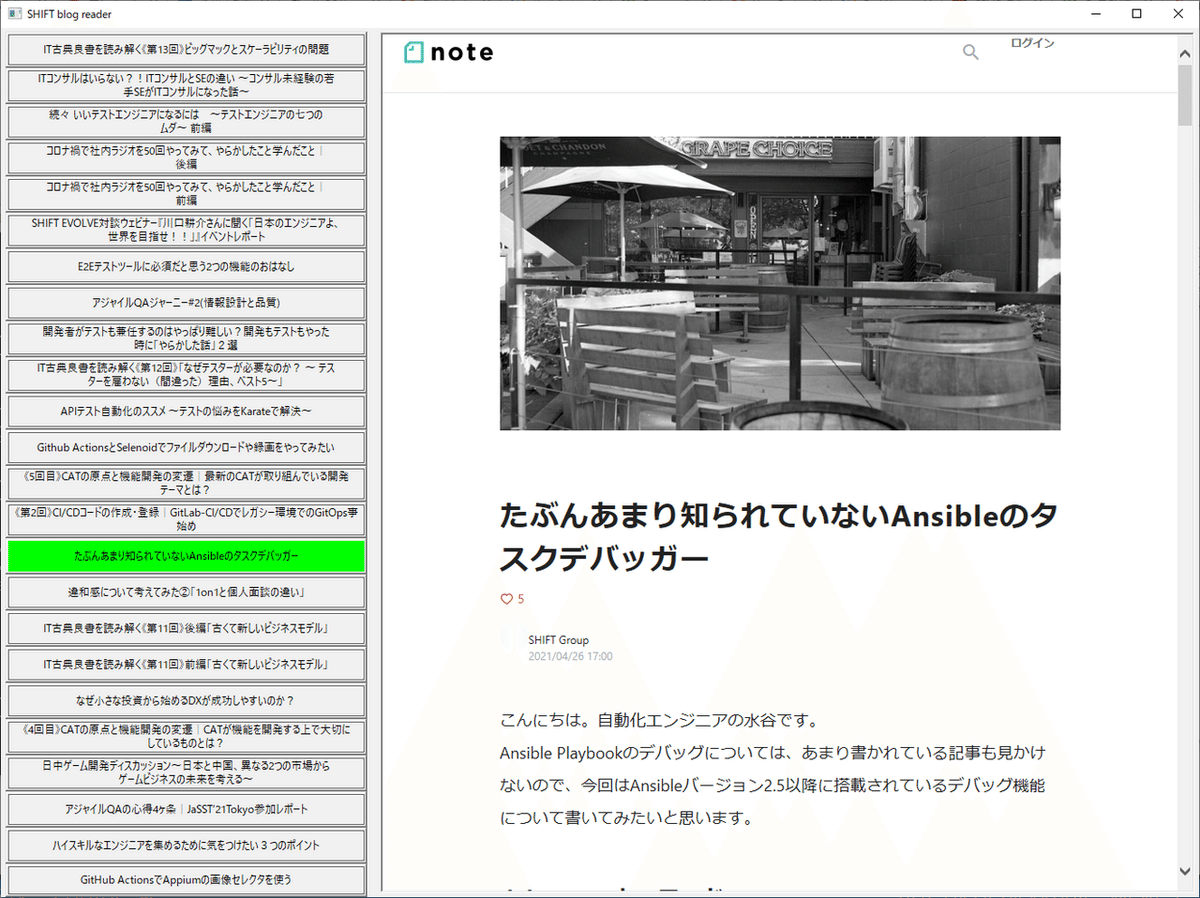Open 第2回 CI/CDコードの作成 article
The width and height of the screenshot is (1200, 898).
[x=187, y=519]
